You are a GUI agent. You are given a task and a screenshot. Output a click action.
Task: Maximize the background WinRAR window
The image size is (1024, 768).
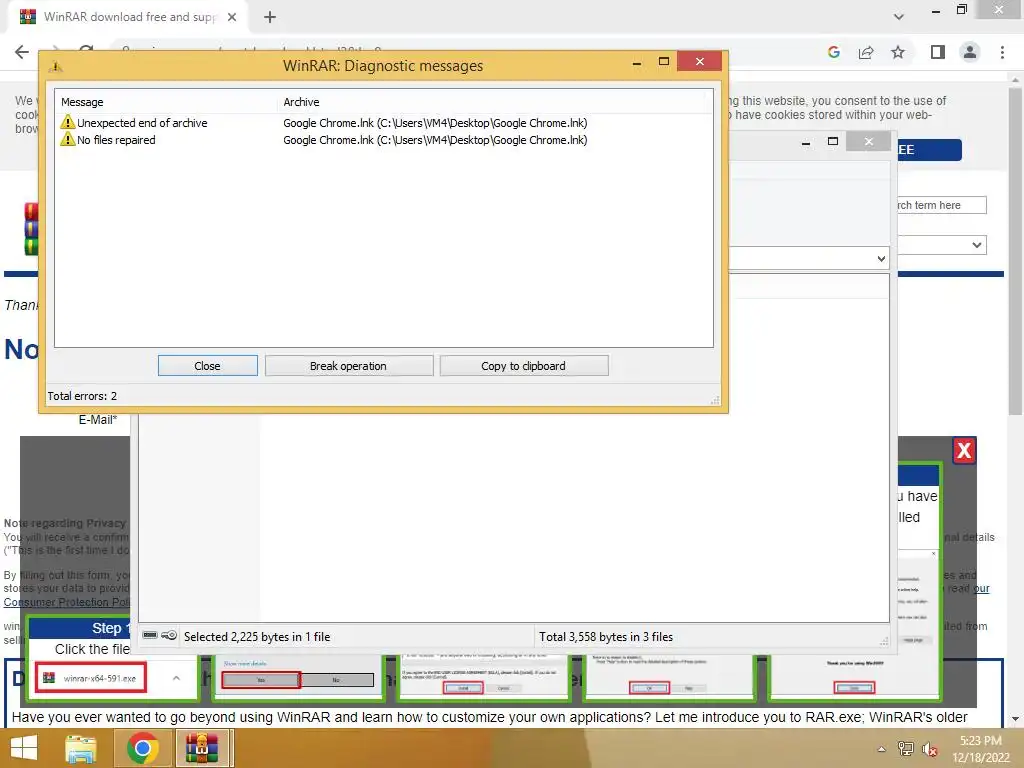point(833,142)
